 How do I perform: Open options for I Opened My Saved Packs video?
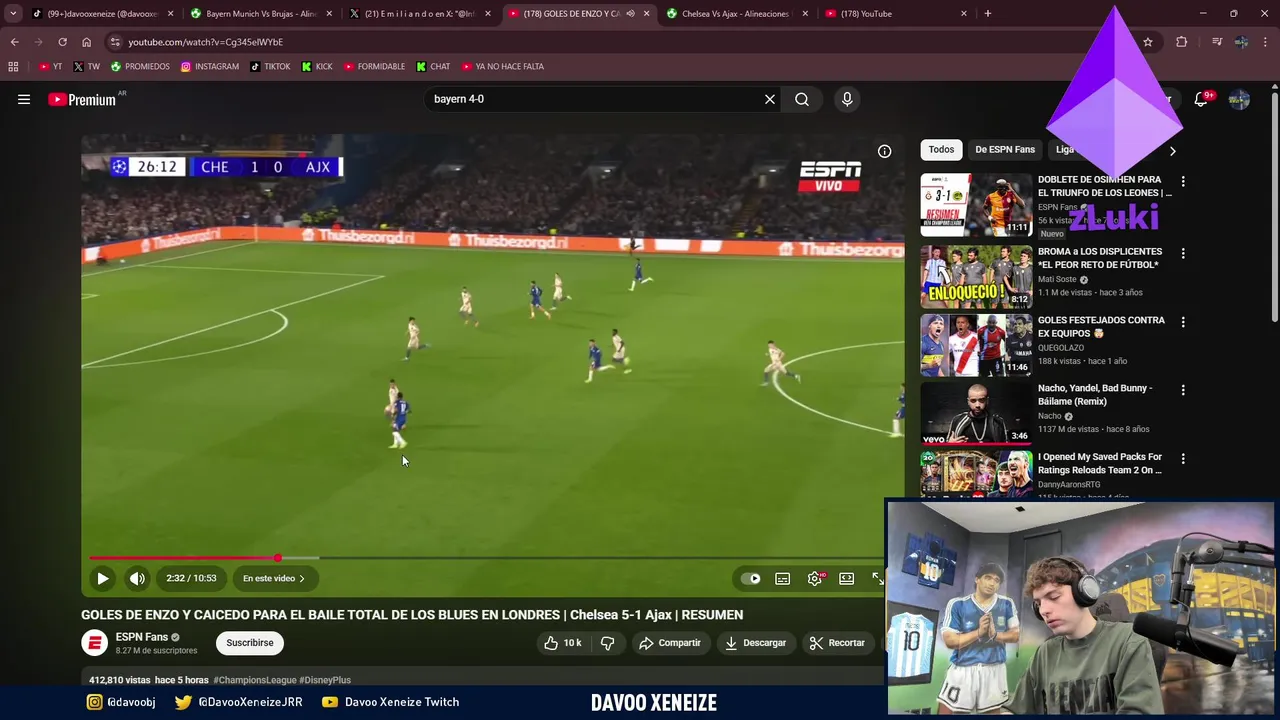1183,459
